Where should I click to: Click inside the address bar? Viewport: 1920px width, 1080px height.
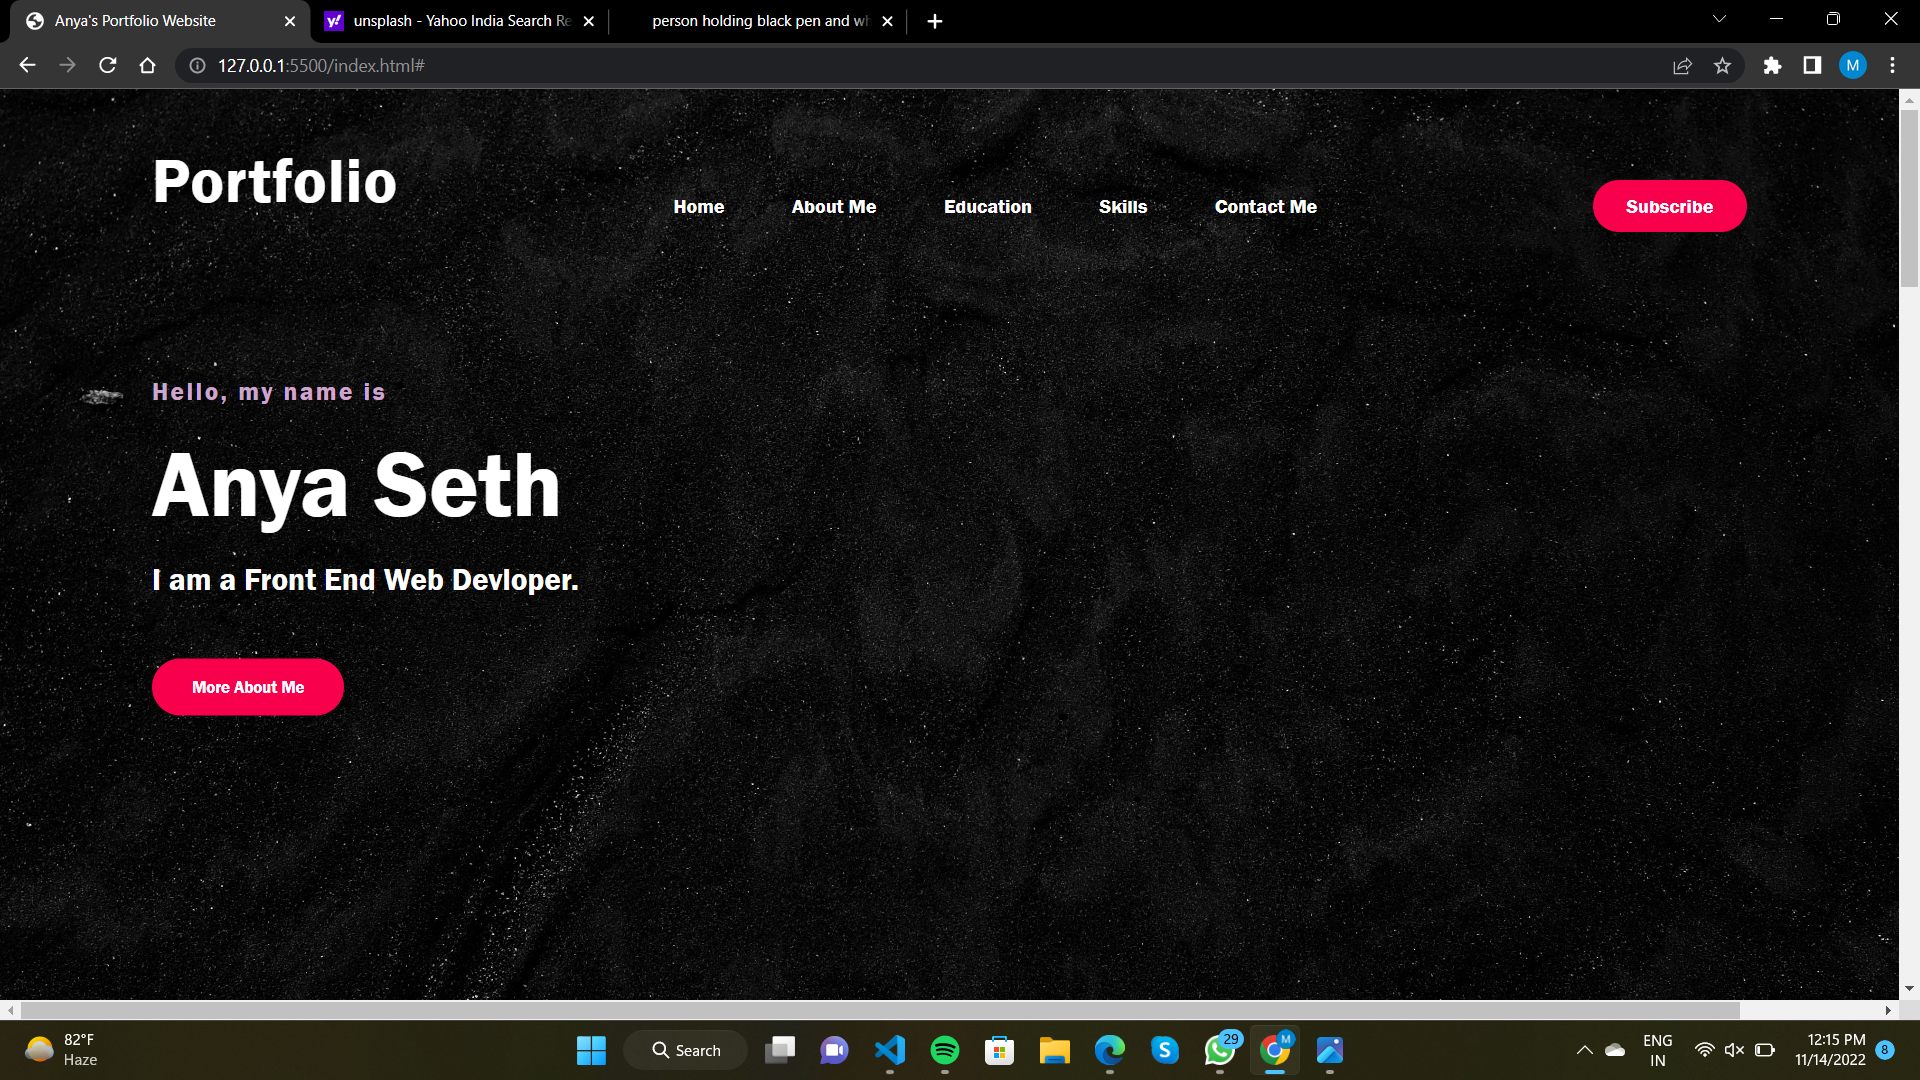(500, 65)
